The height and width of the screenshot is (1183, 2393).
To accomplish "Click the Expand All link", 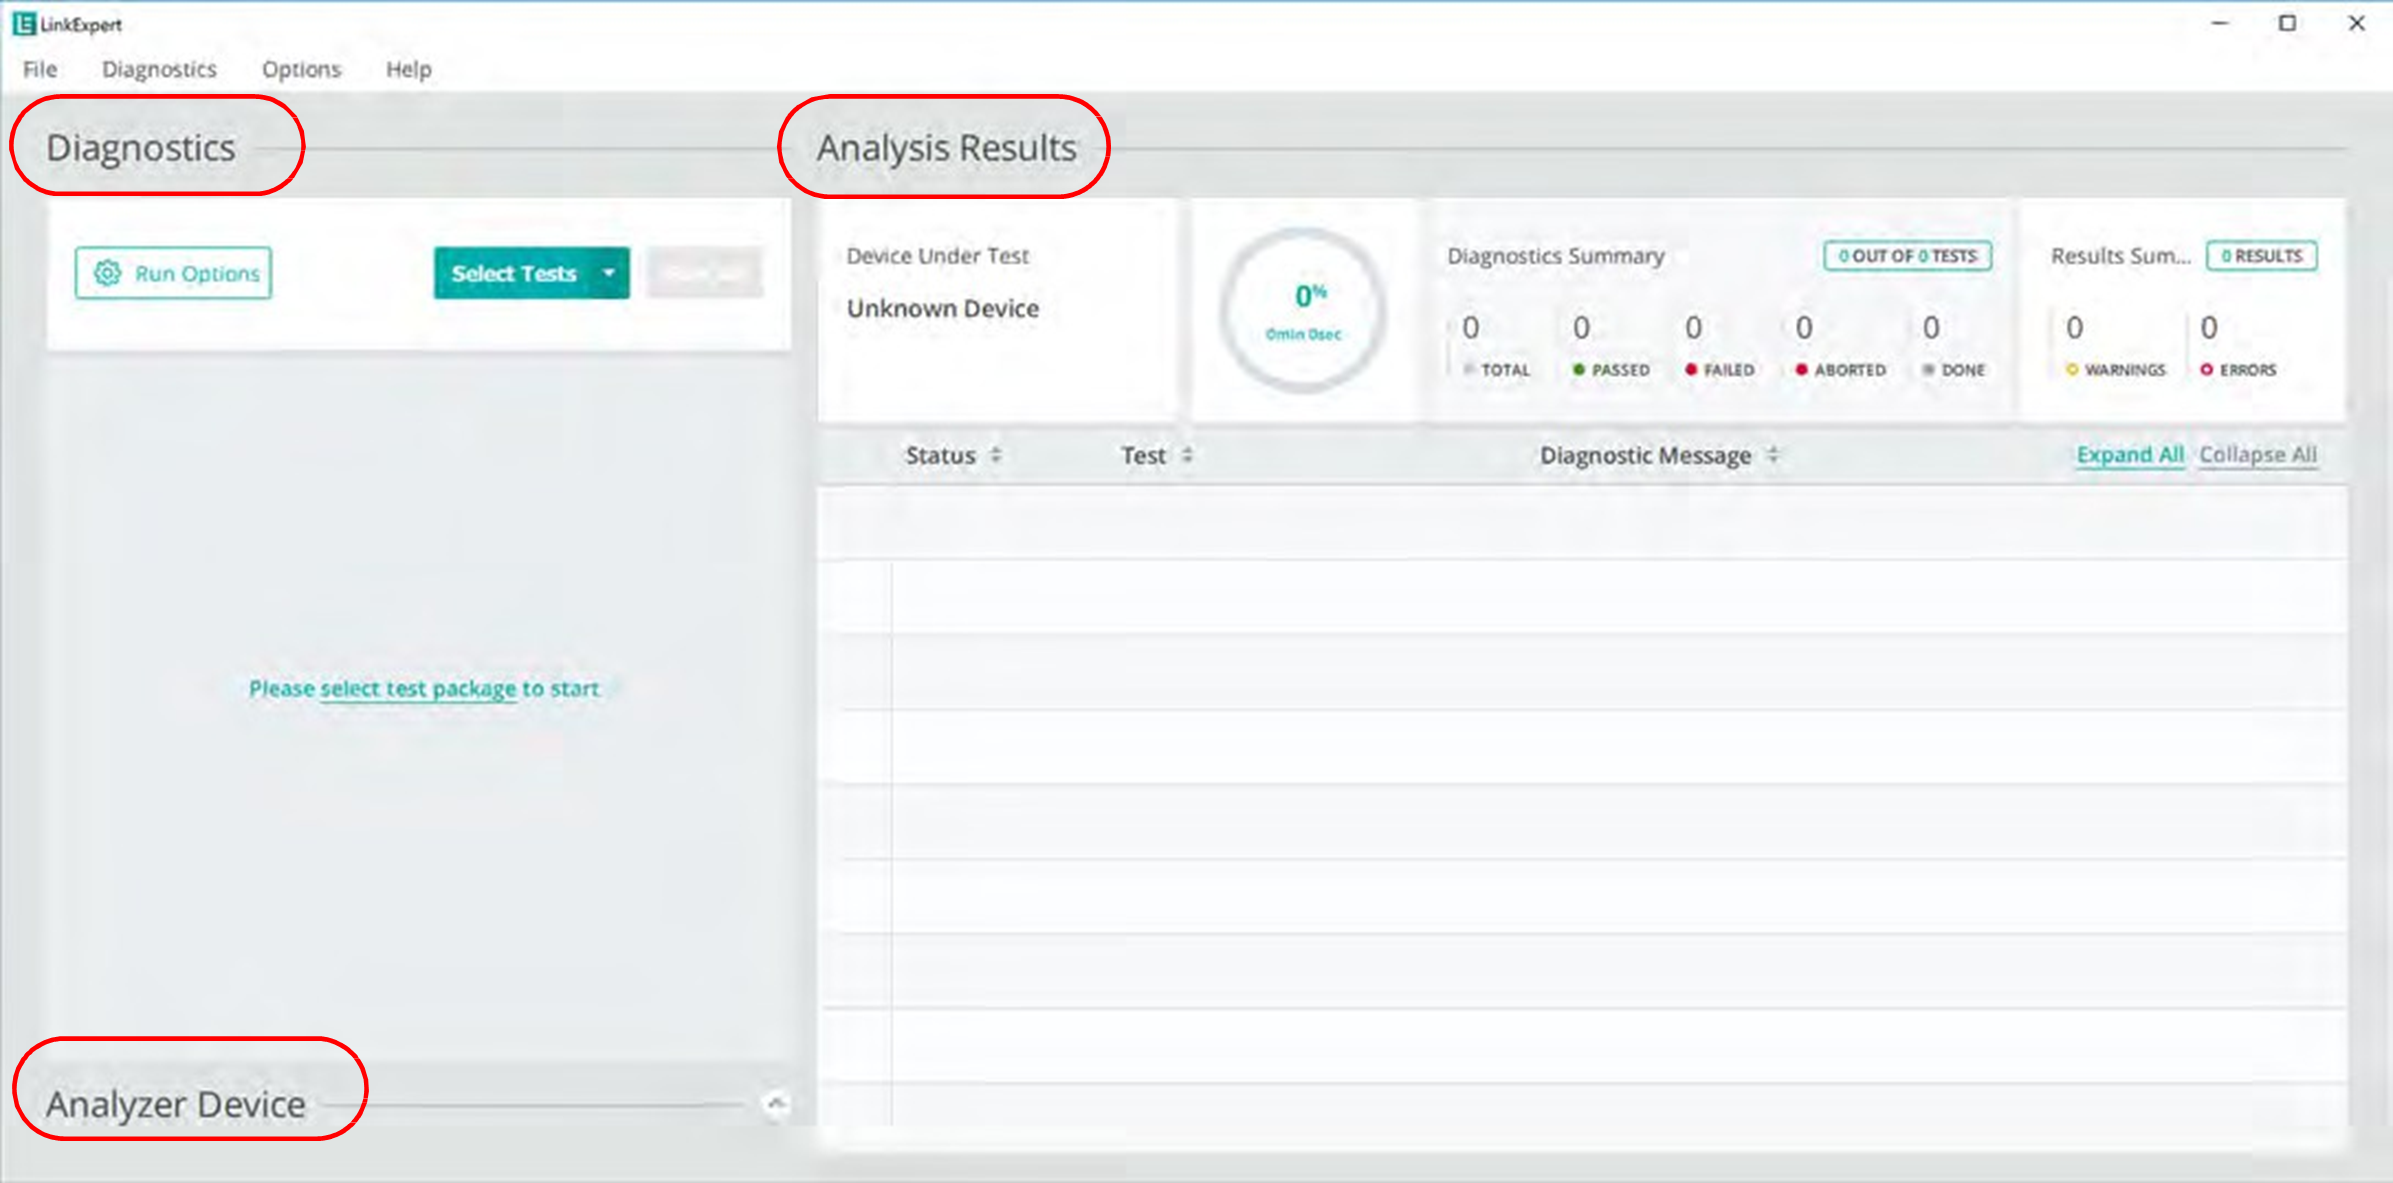I will click(x=2130, y=455).
